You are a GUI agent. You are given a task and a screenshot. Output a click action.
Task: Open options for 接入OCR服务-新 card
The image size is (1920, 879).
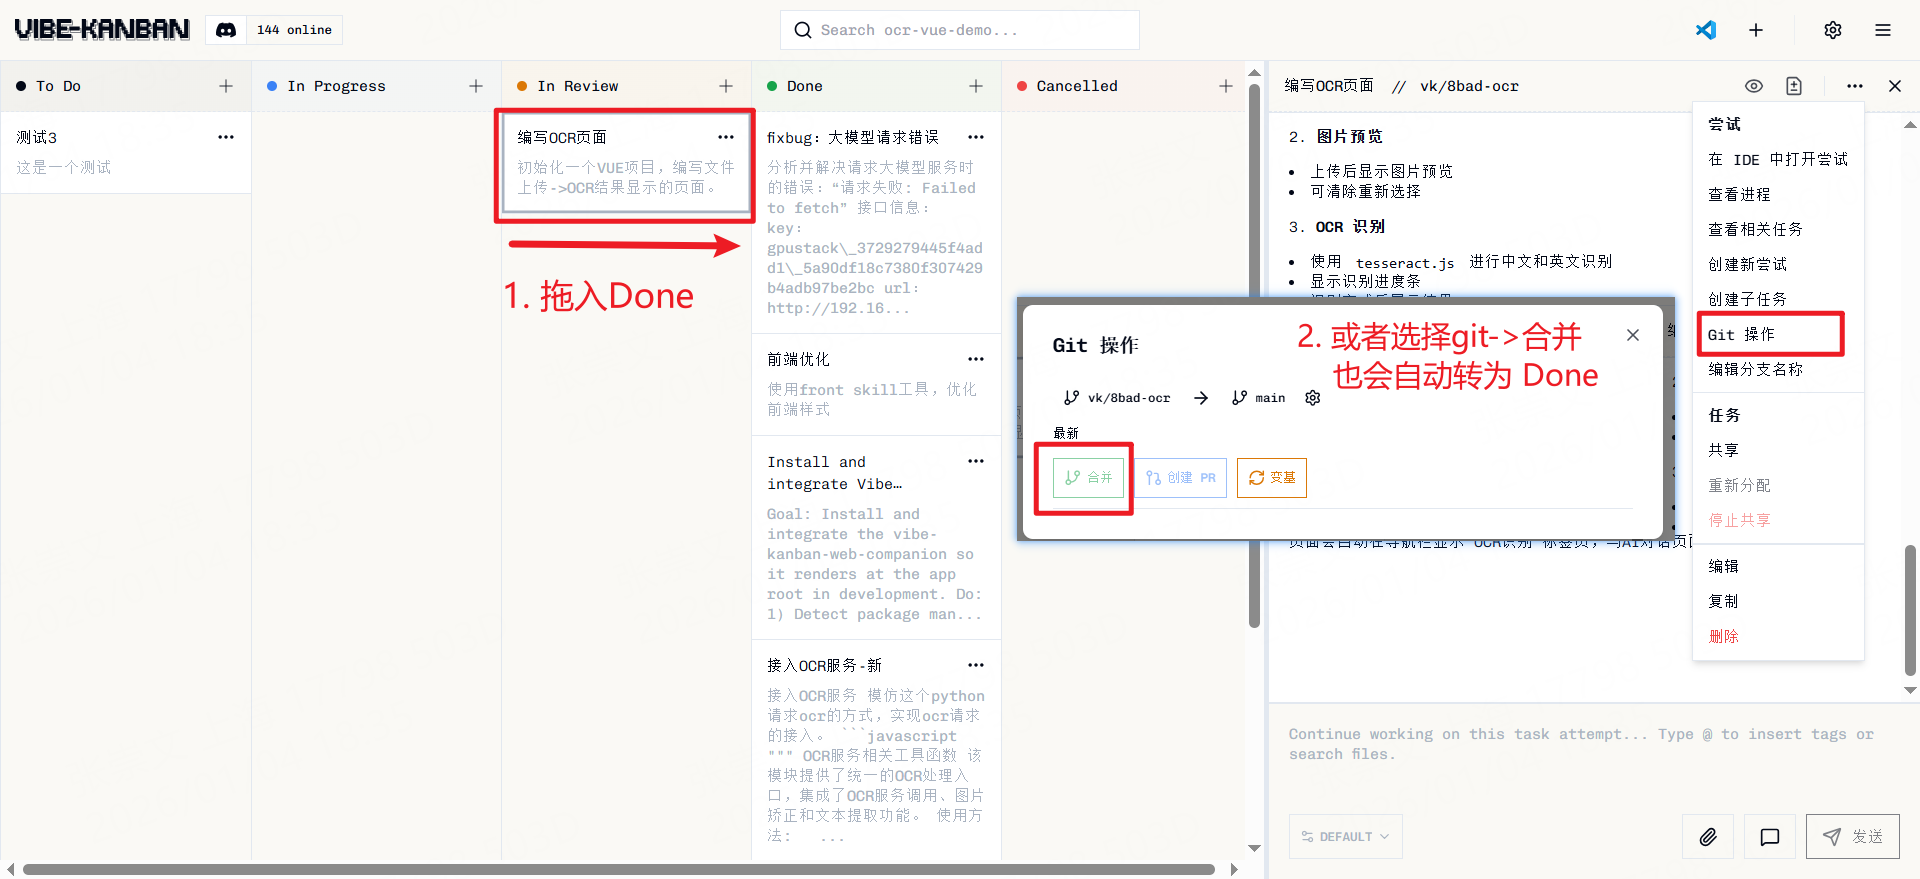(976, 665)
